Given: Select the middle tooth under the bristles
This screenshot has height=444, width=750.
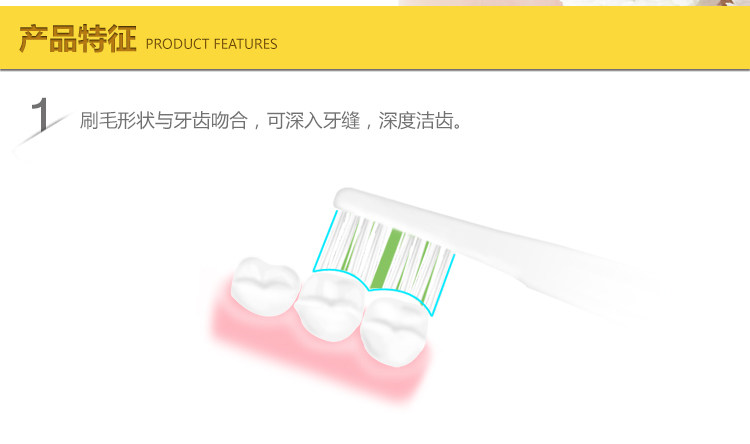Looking at the screenshot, I should coord(330,306).
